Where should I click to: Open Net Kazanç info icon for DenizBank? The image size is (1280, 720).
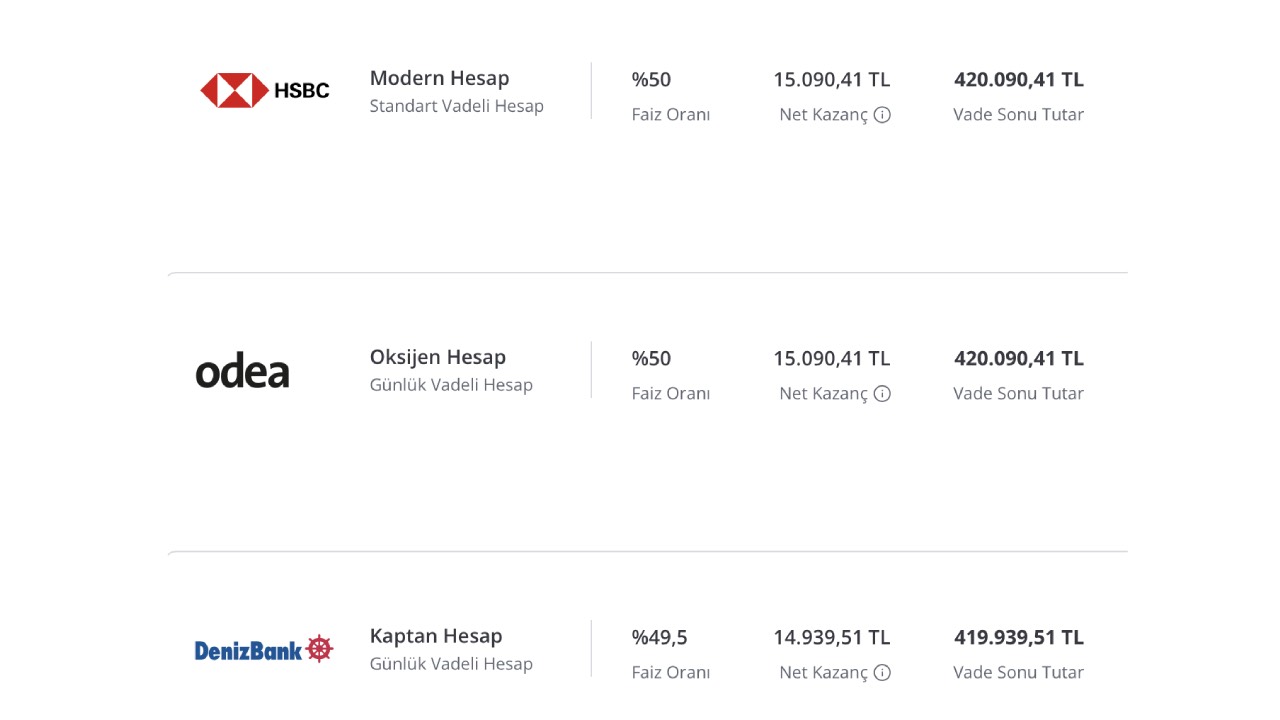[882, 673]
